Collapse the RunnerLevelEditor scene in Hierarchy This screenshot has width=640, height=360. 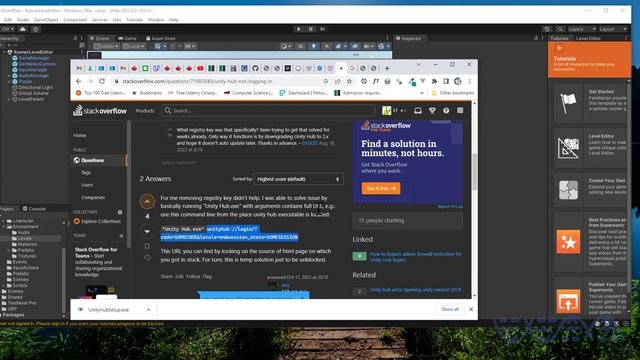coord(4,52)
